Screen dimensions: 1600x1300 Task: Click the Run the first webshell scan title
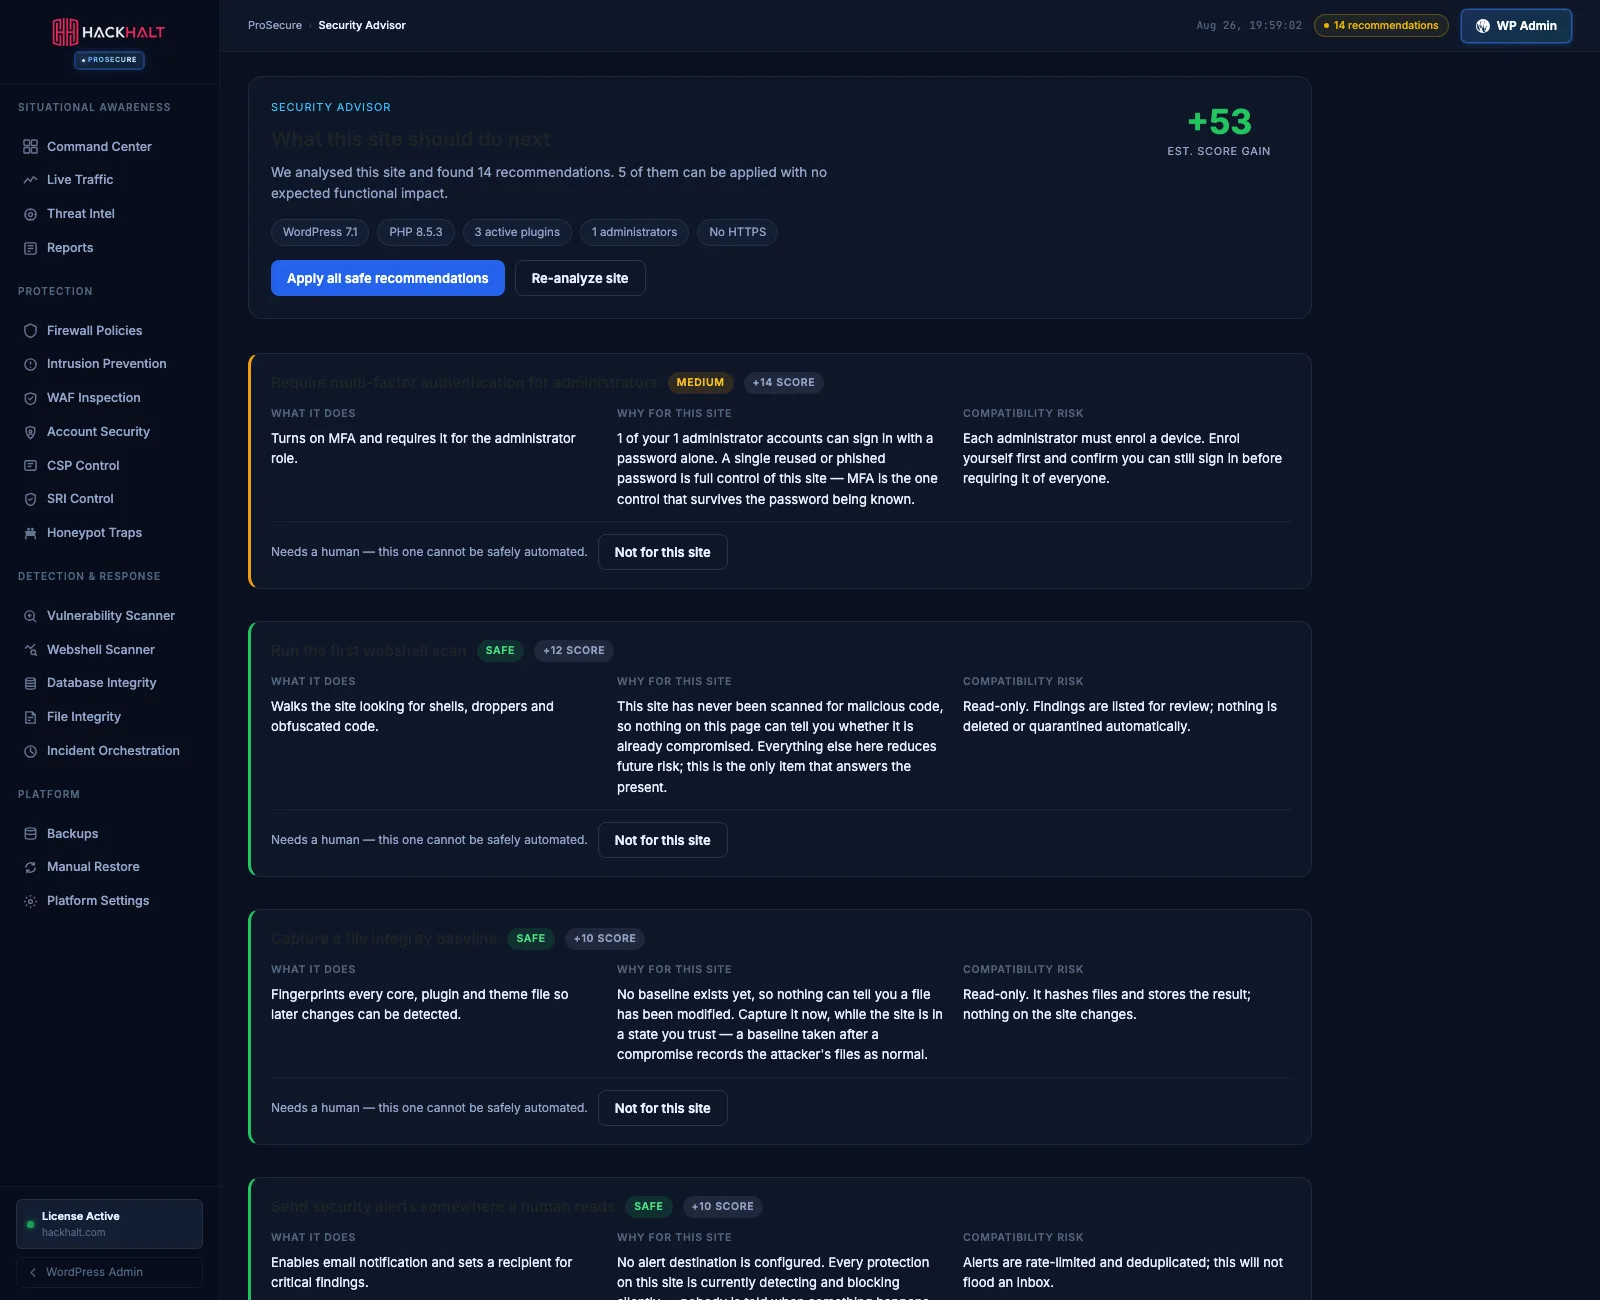[x=369, y=651]
